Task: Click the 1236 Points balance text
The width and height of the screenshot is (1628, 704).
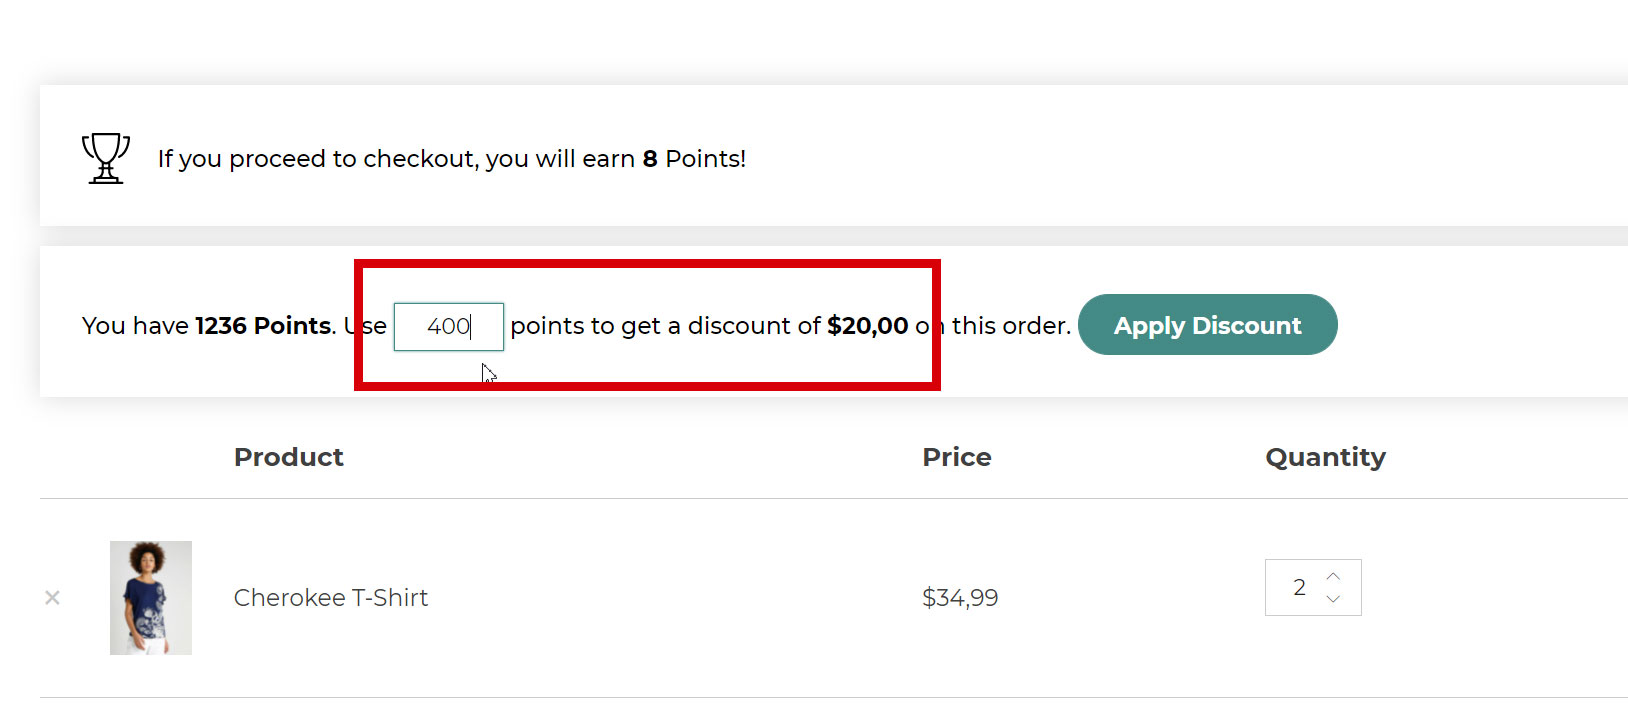Action: pyautogui.click(x=263, y=326)
